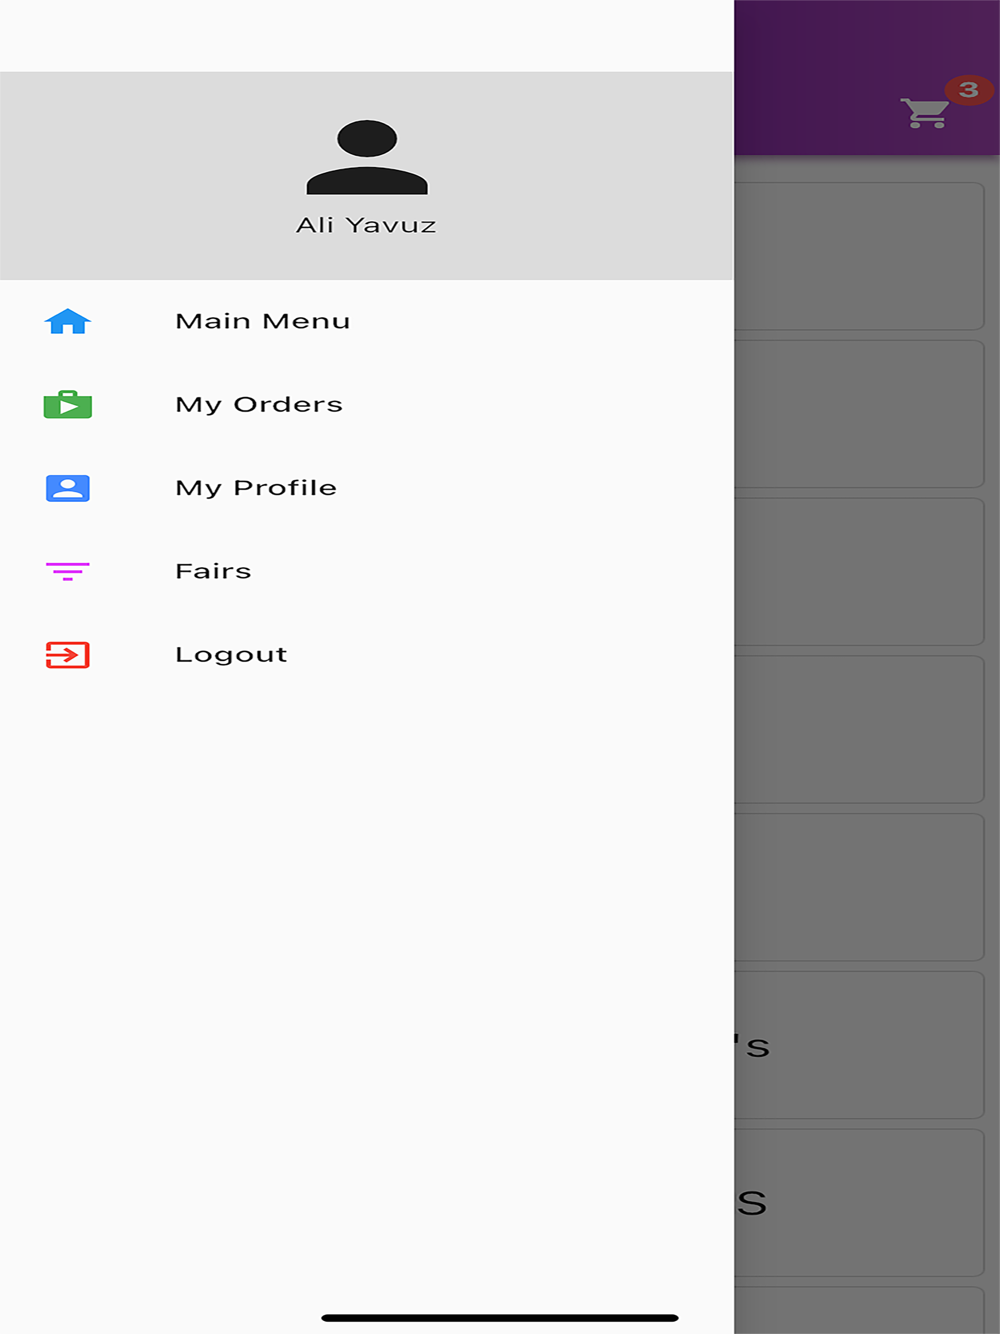Tap the red logout arrow icon
The height and width of the screenshot is (1334, 1000).
pyautogui.click(x=68, y=655)
